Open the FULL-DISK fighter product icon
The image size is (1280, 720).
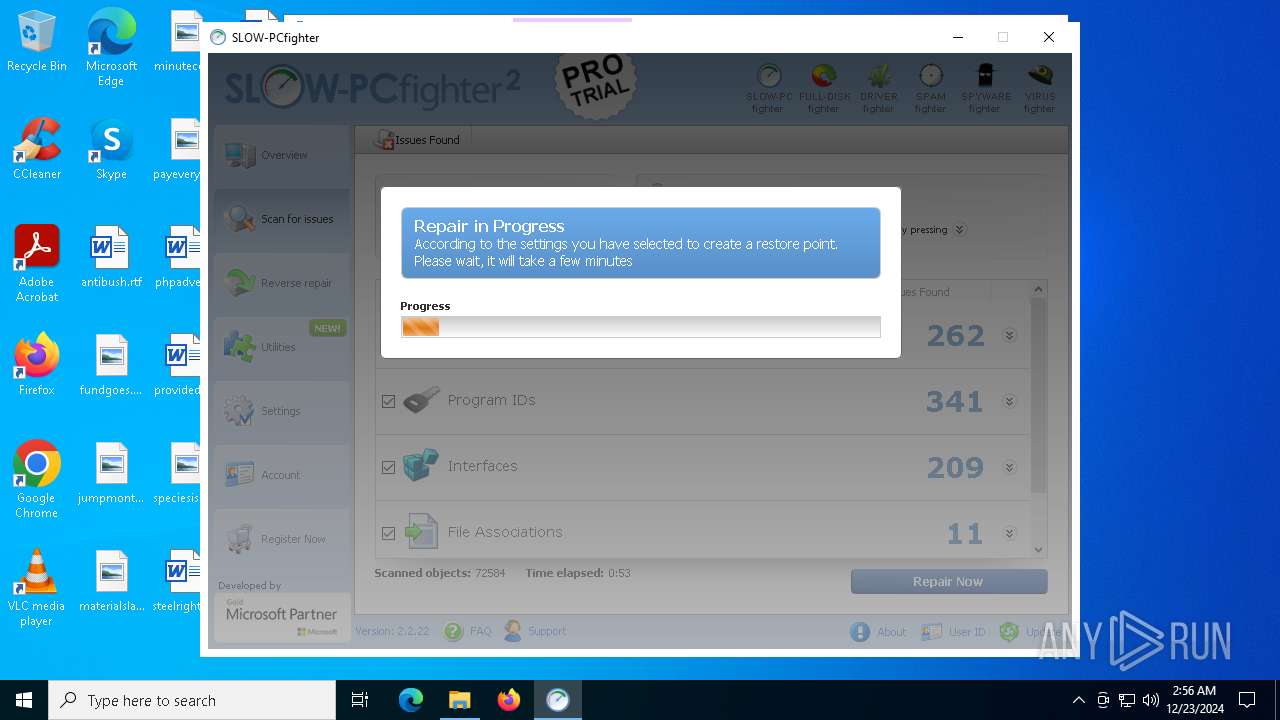(824, 88)
